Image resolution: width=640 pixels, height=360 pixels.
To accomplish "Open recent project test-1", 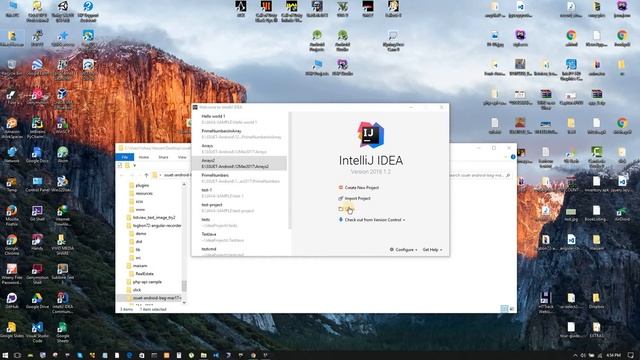I will point(240,193).
